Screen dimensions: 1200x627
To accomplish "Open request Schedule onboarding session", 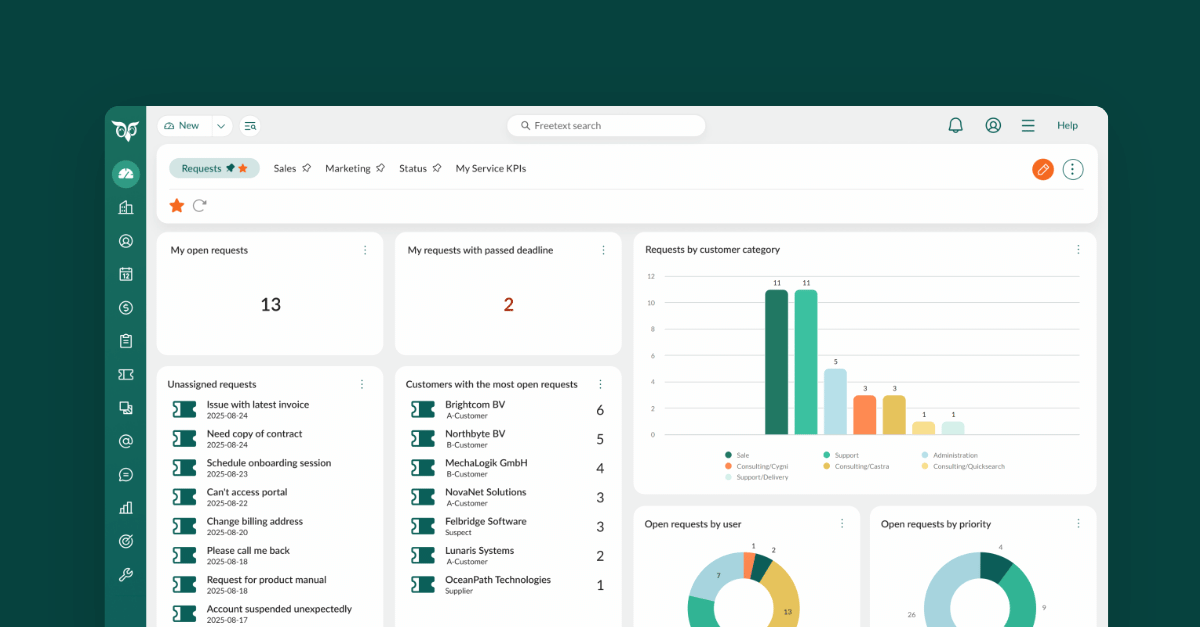I will 269,463.
